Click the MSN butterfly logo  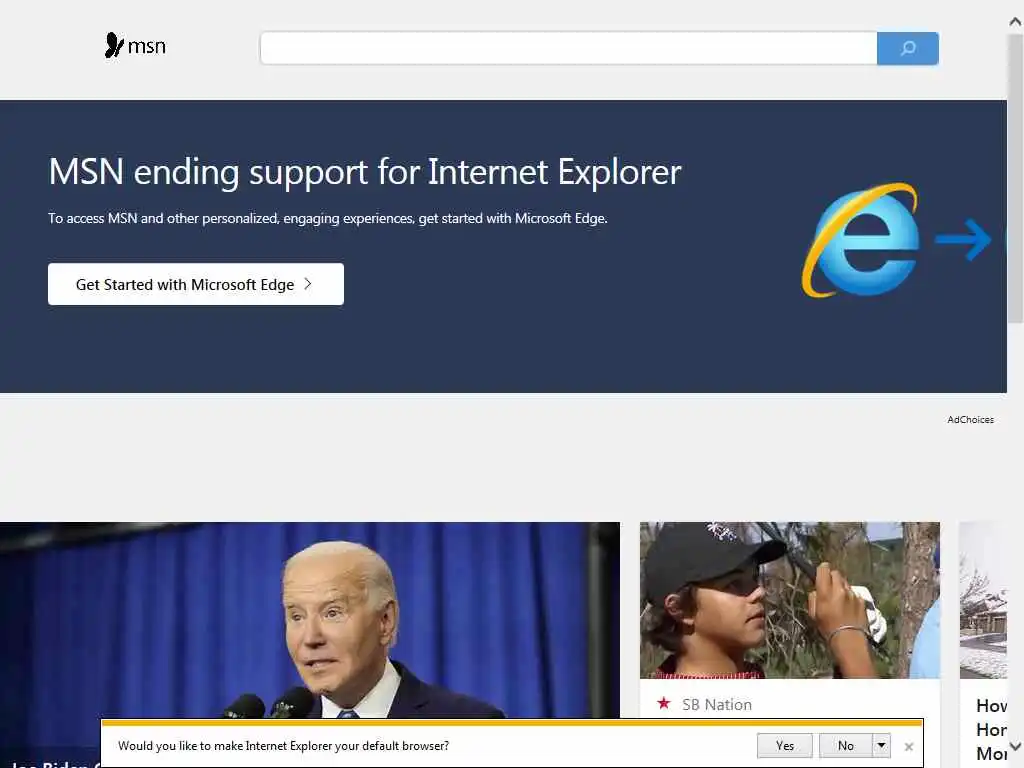[135, 46]
